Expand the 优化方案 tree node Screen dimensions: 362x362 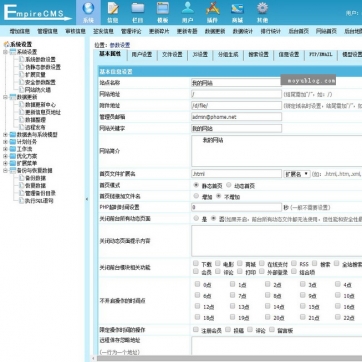pos(5,156)
